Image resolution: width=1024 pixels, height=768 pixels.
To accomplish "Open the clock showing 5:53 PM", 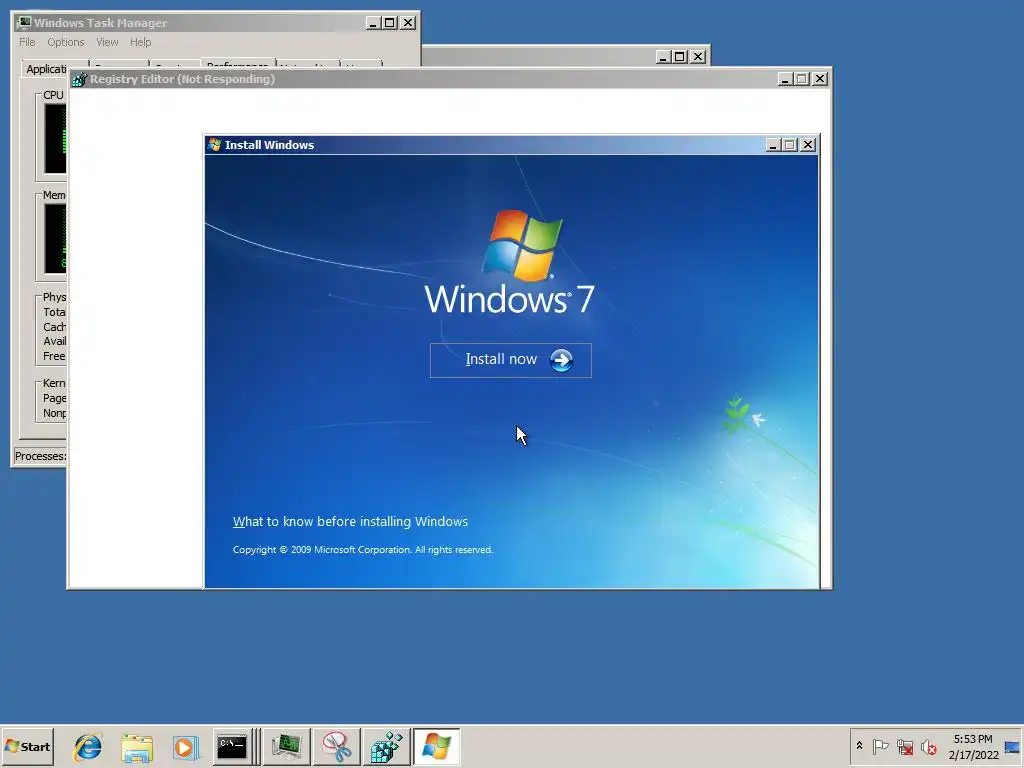I will click(973, 746).
